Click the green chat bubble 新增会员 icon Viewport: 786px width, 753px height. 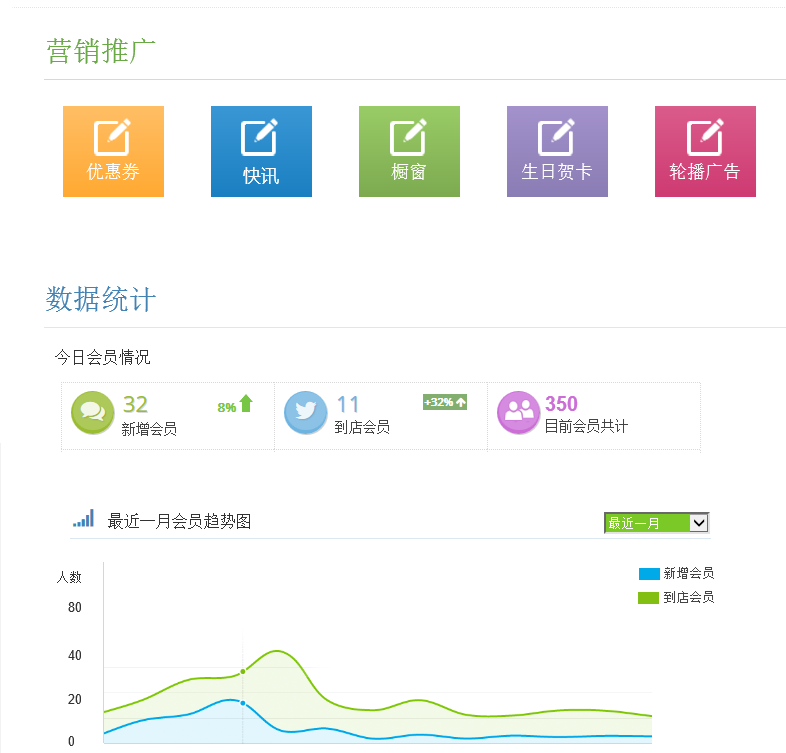(93, 413)
